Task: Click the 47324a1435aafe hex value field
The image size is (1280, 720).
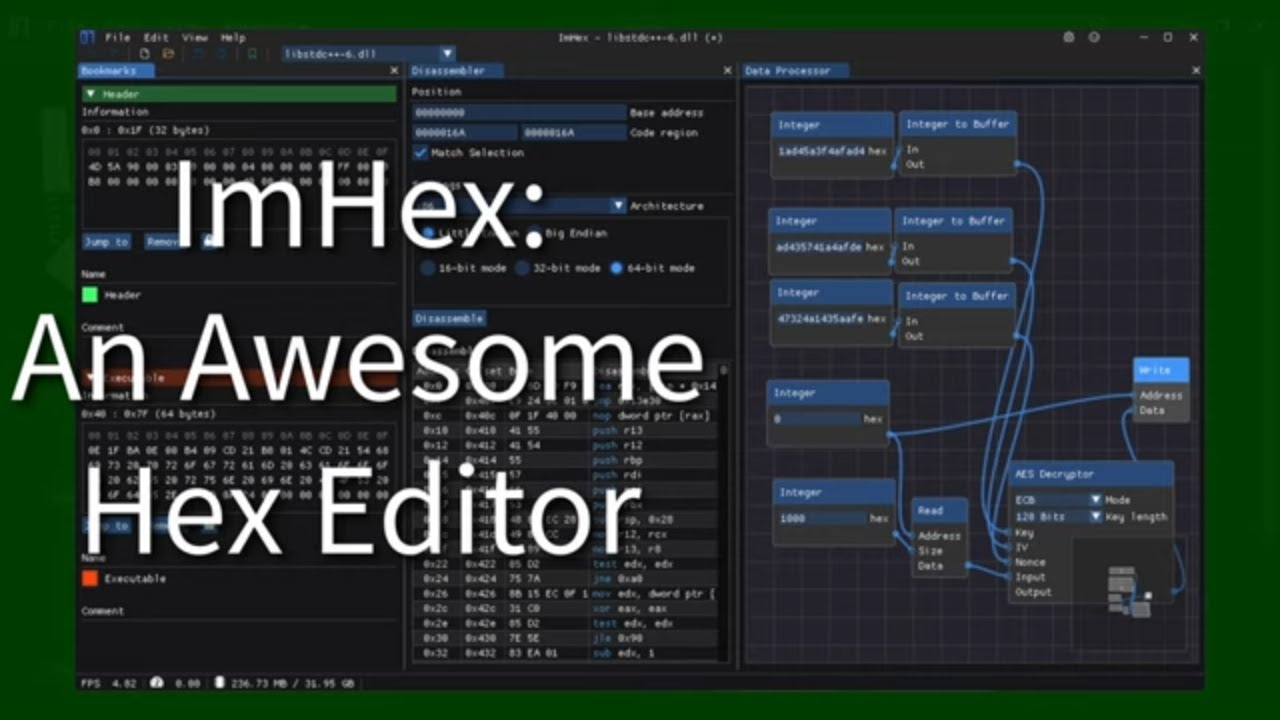Action: coord(820,318)
